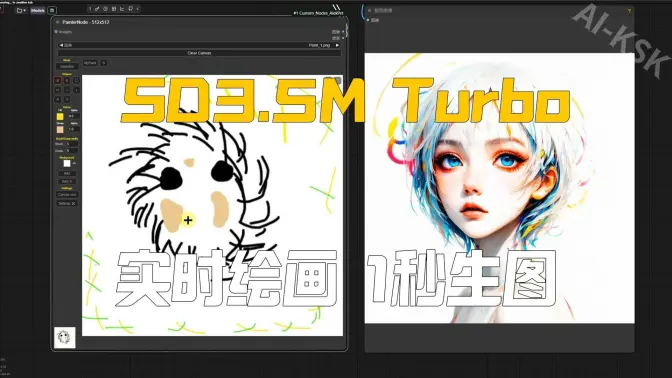Open the yellow Fill color swatch
This screenshot has width=672, height=378.
tap(60, 117)
